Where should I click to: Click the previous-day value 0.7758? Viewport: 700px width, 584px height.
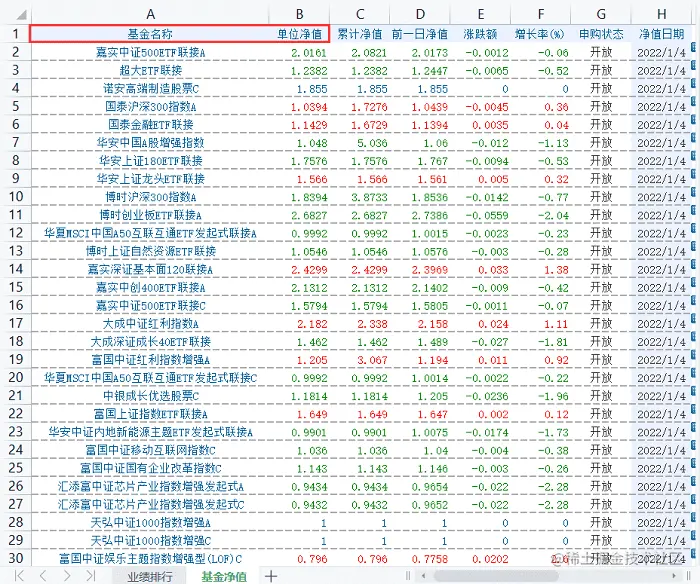pyautogui.click(x=429, y=559)
